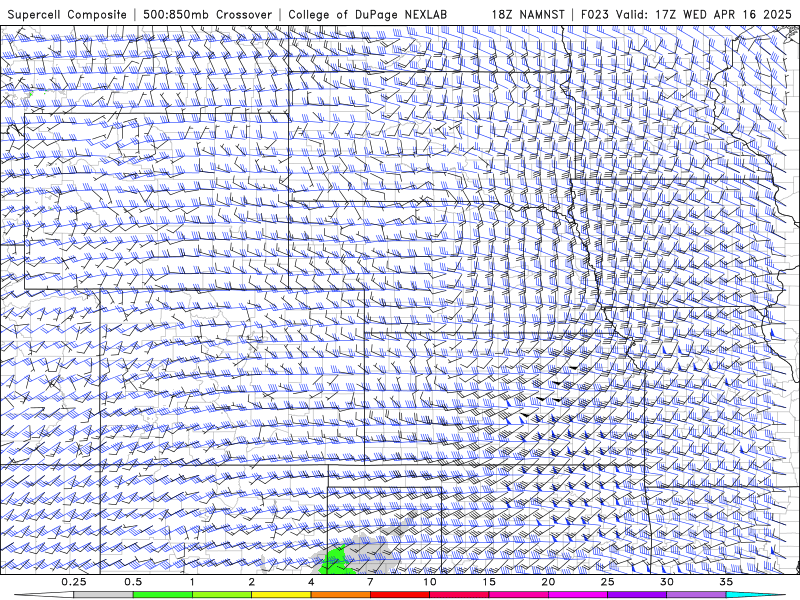
Task: Click the lime green color scale segment
Action: [221, 595]
